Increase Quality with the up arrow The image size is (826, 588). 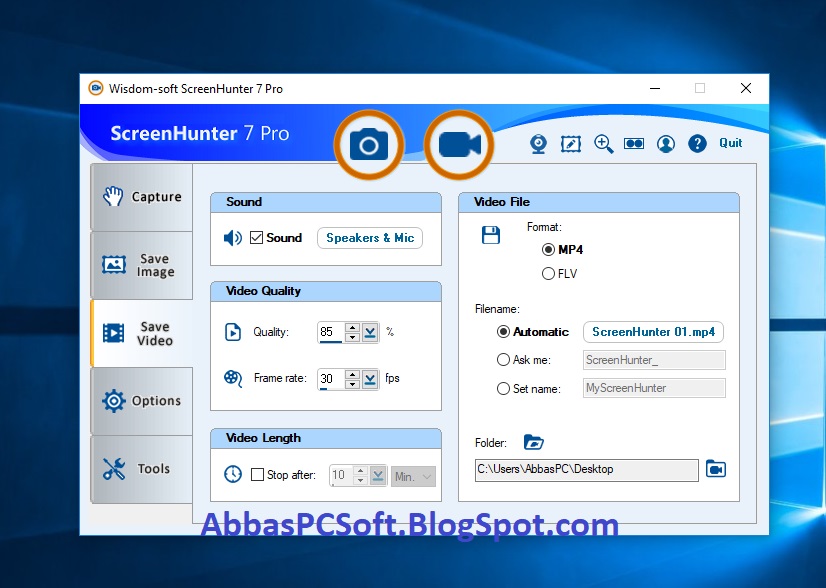352,328
